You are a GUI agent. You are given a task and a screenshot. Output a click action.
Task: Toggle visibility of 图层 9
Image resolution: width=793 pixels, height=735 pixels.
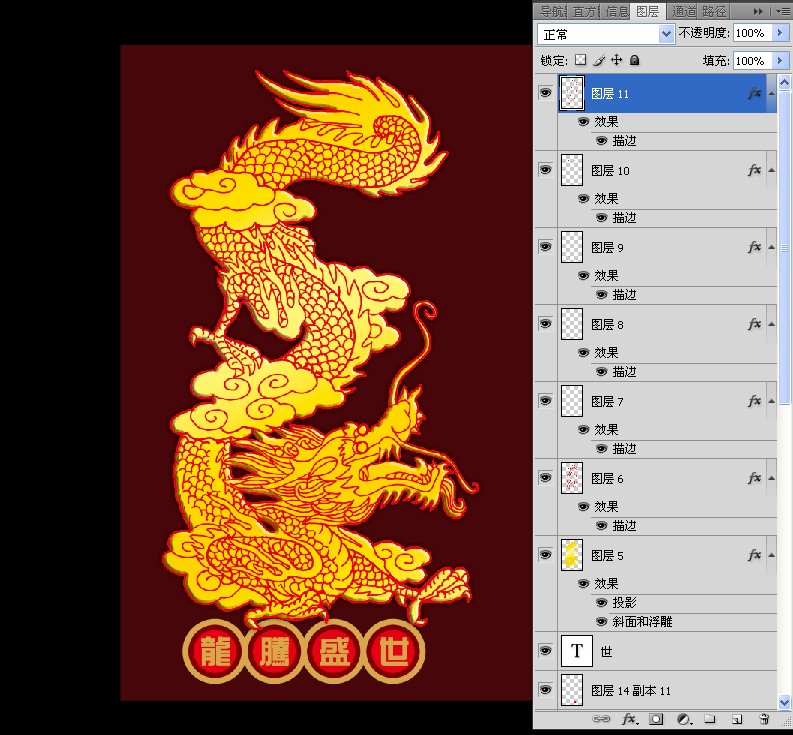coord(545,246)
